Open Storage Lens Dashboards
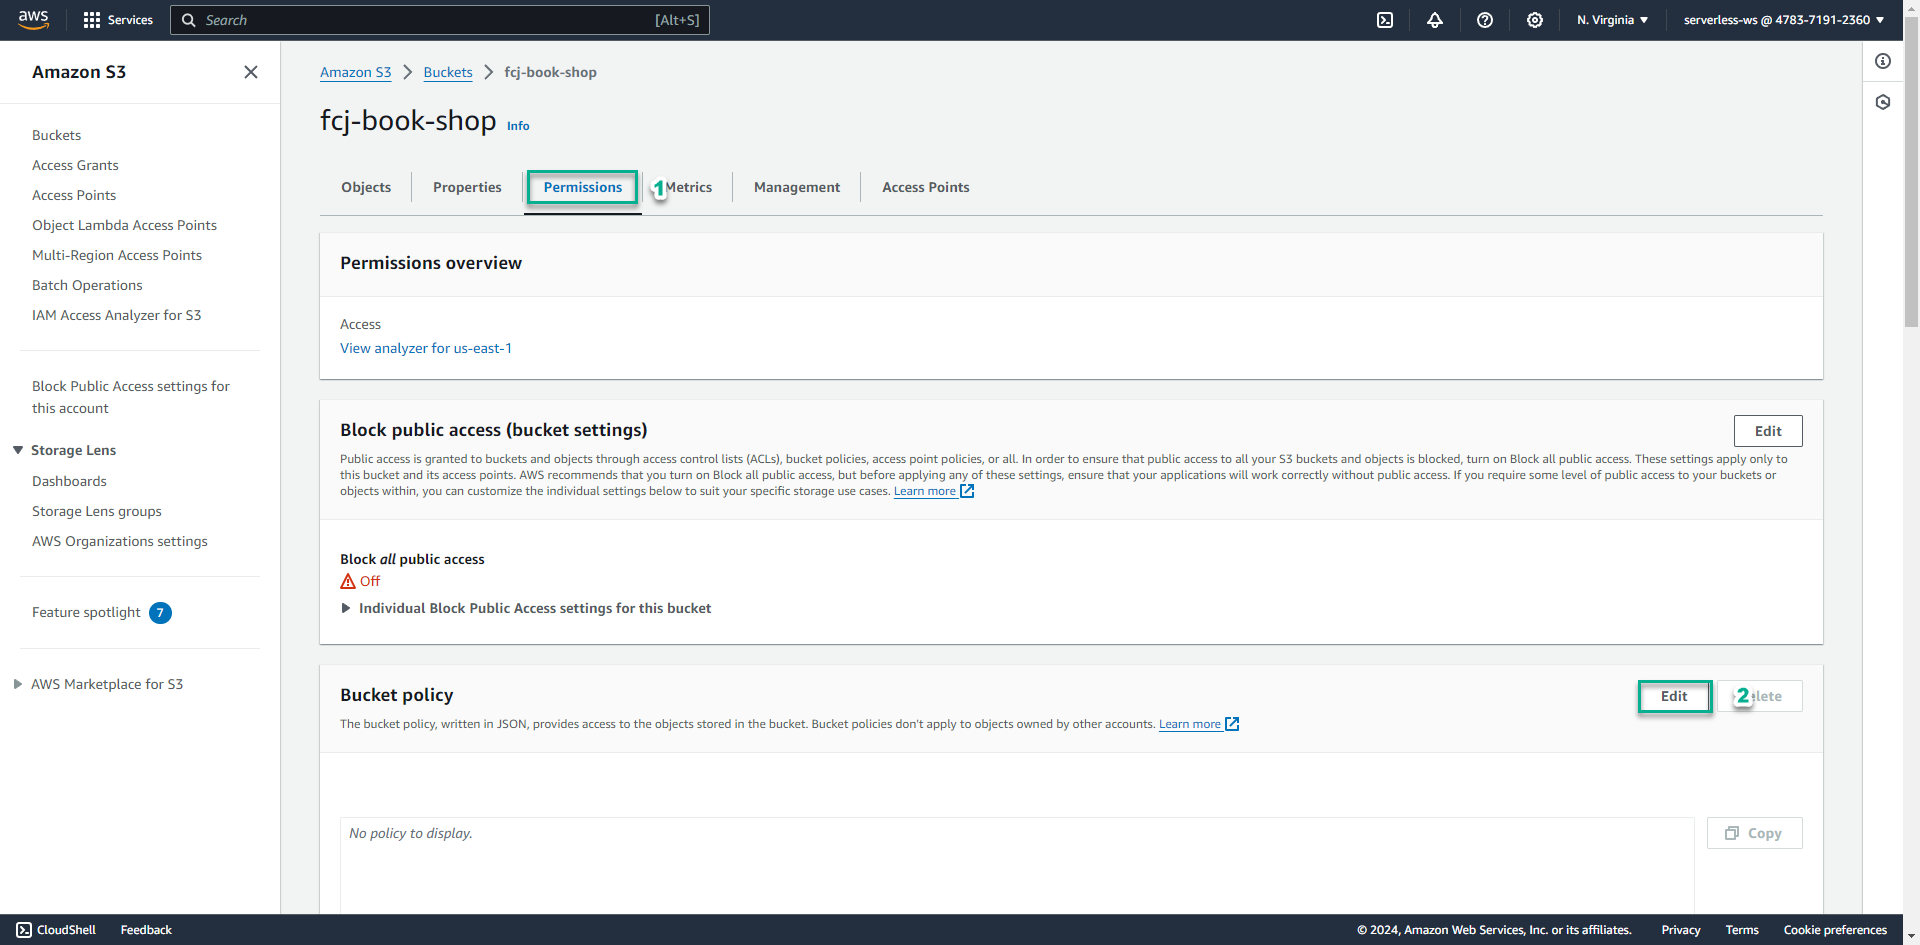The width and height of the screenshot is (1920, 945). [69, 481]
